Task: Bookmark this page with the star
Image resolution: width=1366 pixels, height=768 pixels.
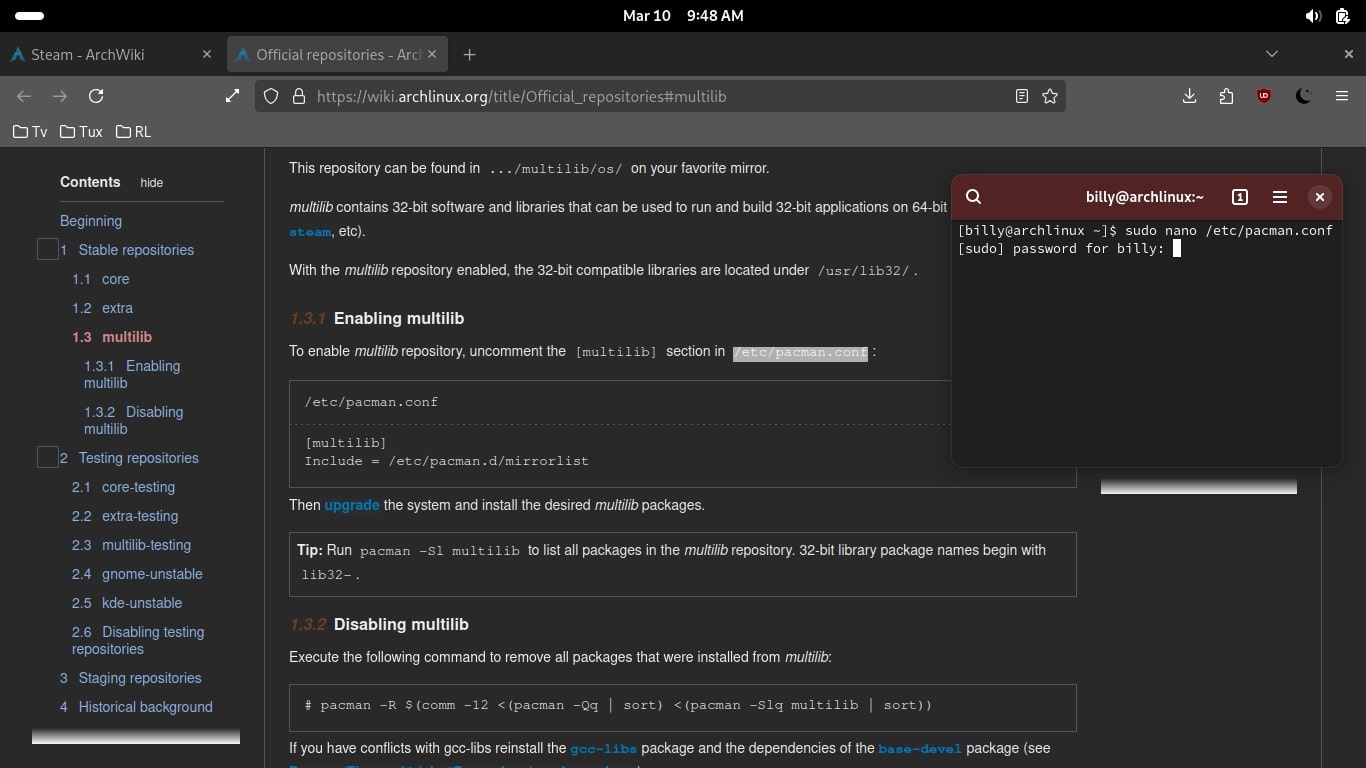Action: (1050, 96)
